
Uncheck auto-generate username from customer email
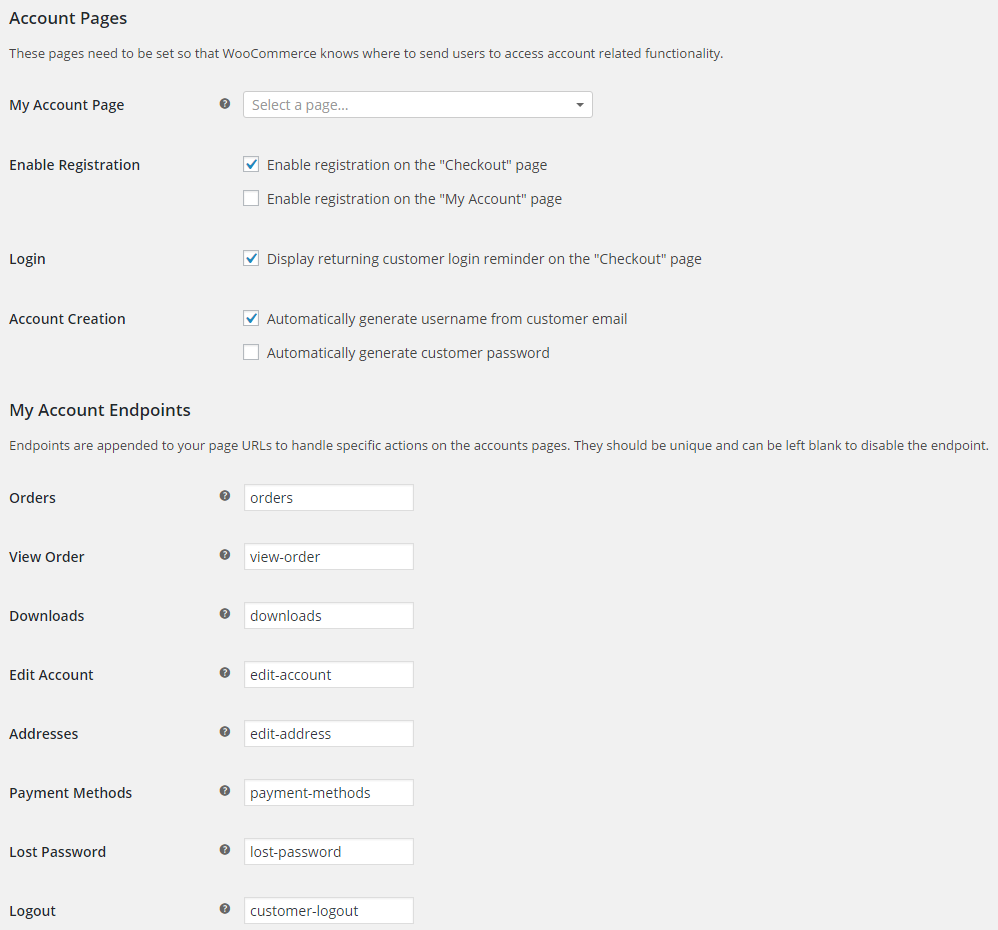pos(251,318)
